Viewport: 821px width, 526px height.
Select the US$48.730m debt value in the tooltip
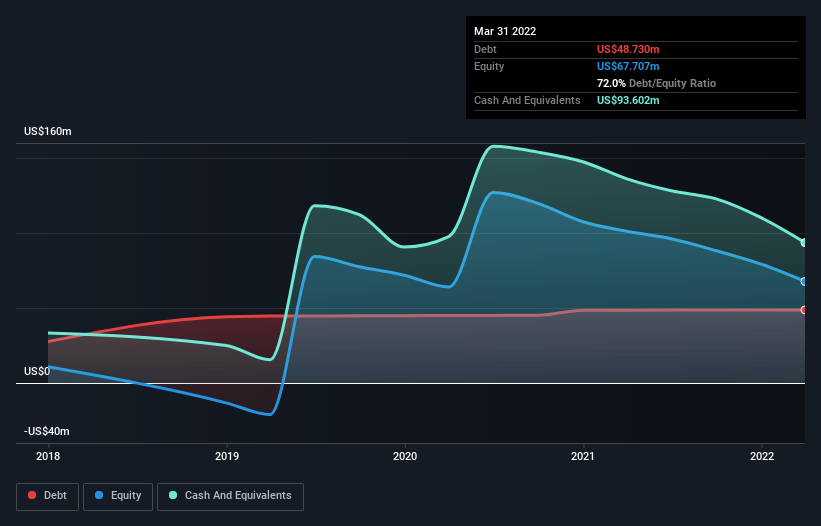tap(628, 49)
